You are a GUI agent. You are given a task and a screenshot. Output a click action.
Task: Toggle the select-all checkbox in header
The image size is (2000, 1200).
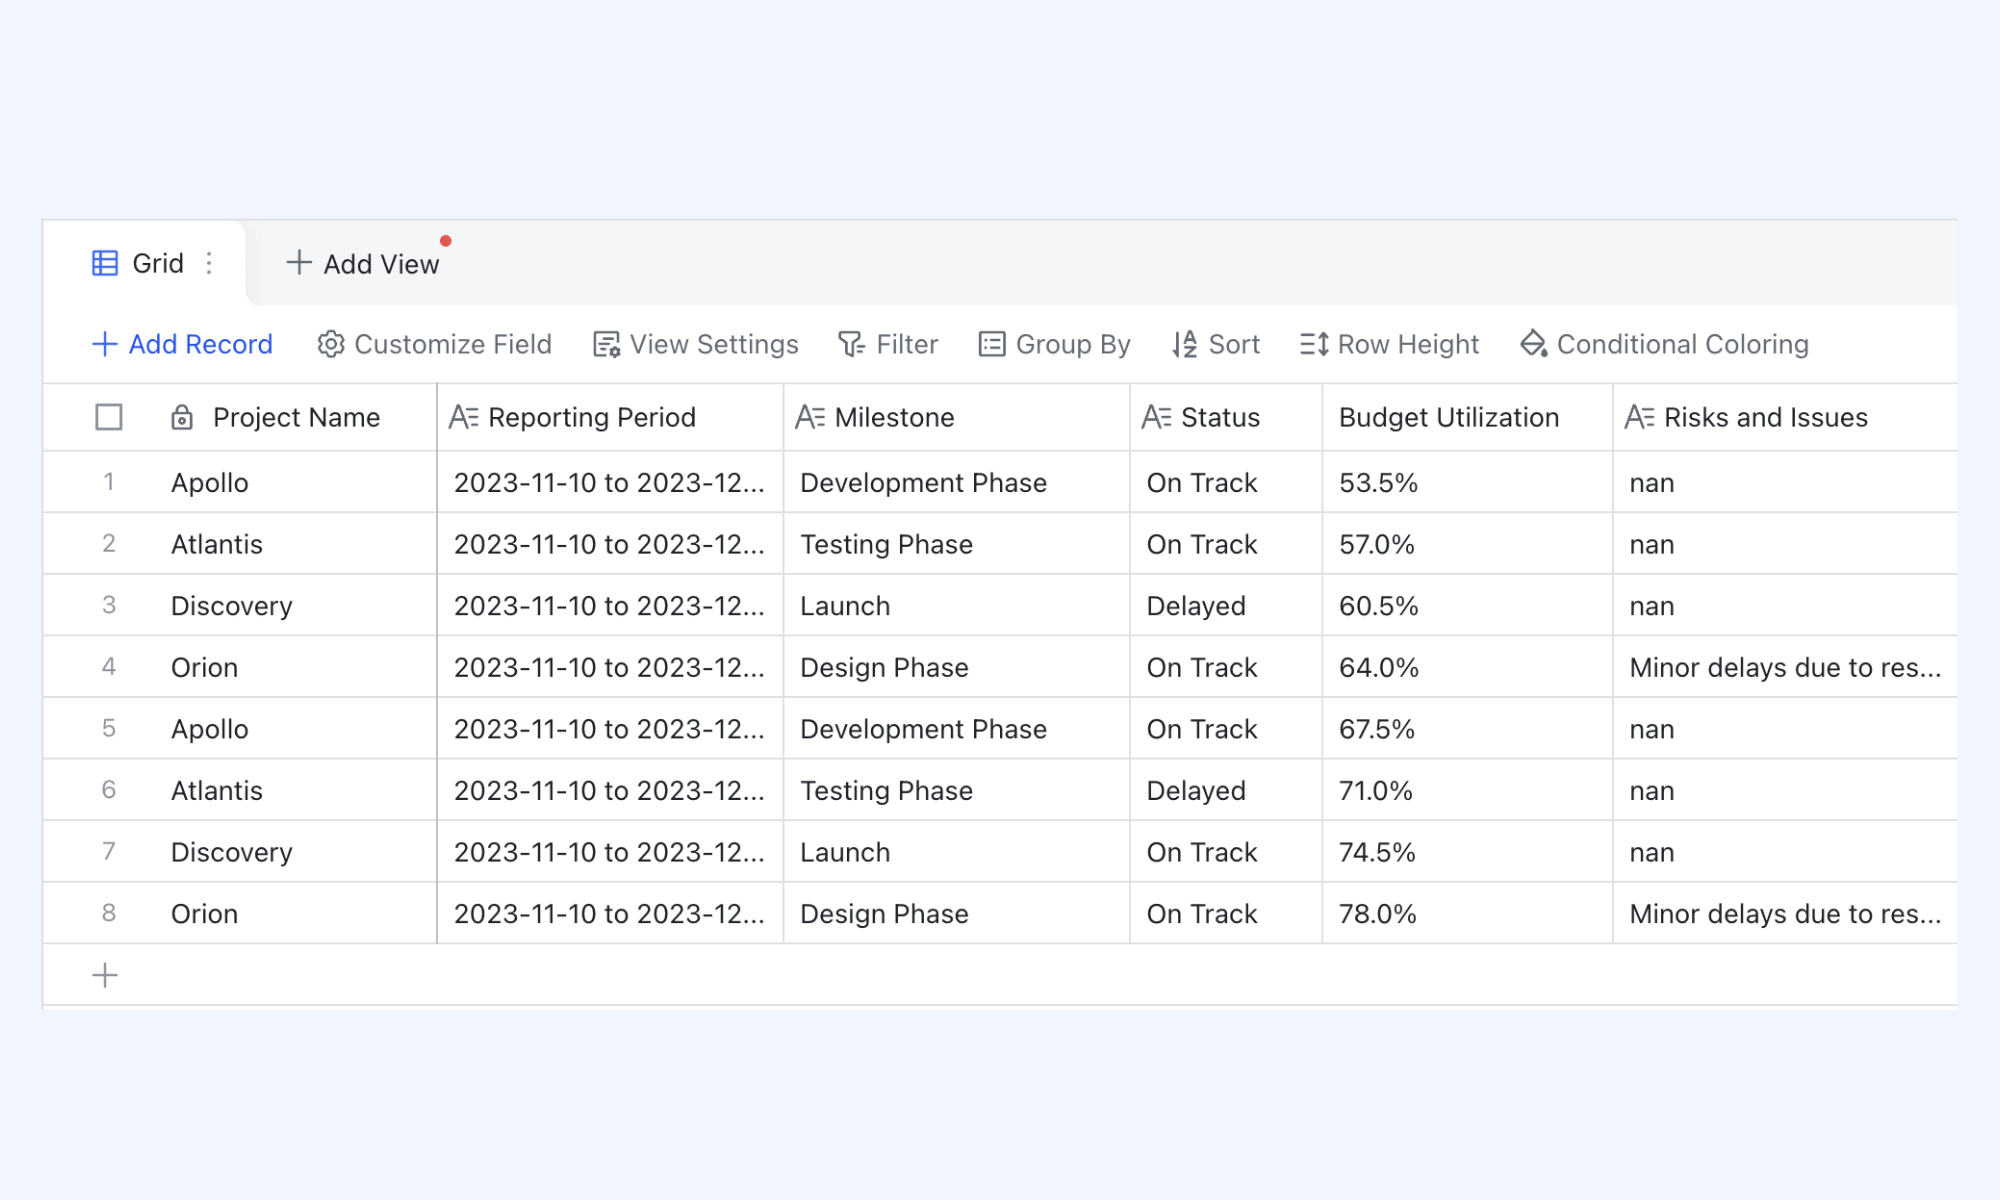pos(109,417)
